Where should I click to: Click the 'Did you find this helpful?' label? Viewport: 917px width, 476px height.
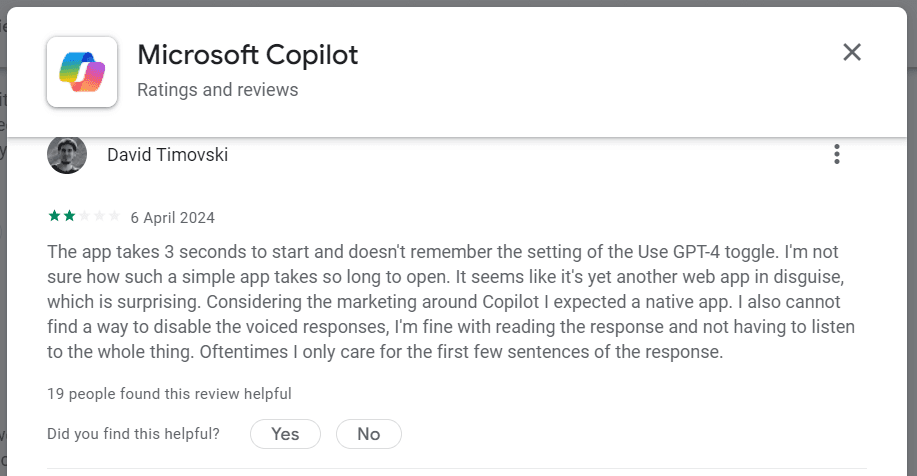click(x=133, y=434)
